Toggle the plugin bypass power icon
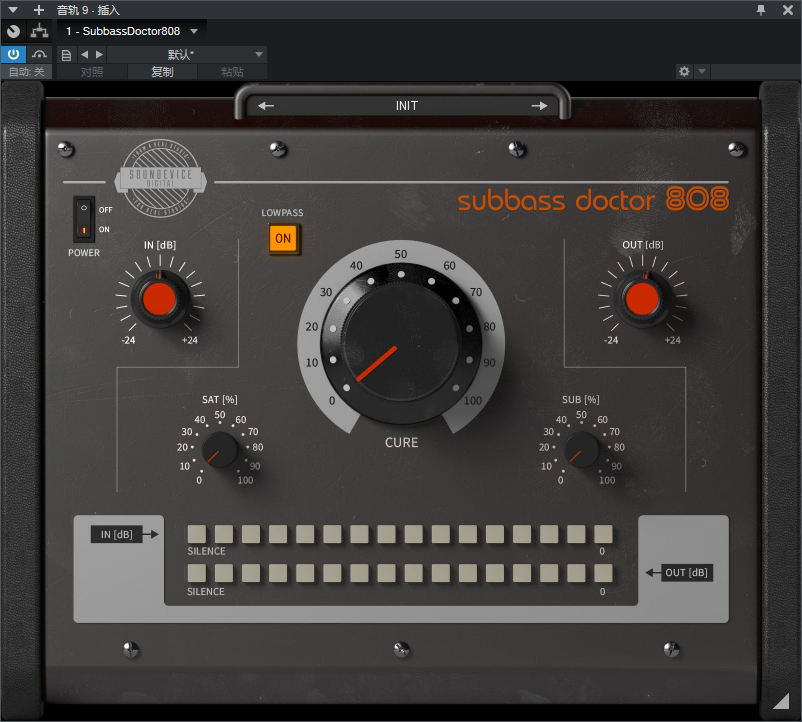 pos(13,54)
